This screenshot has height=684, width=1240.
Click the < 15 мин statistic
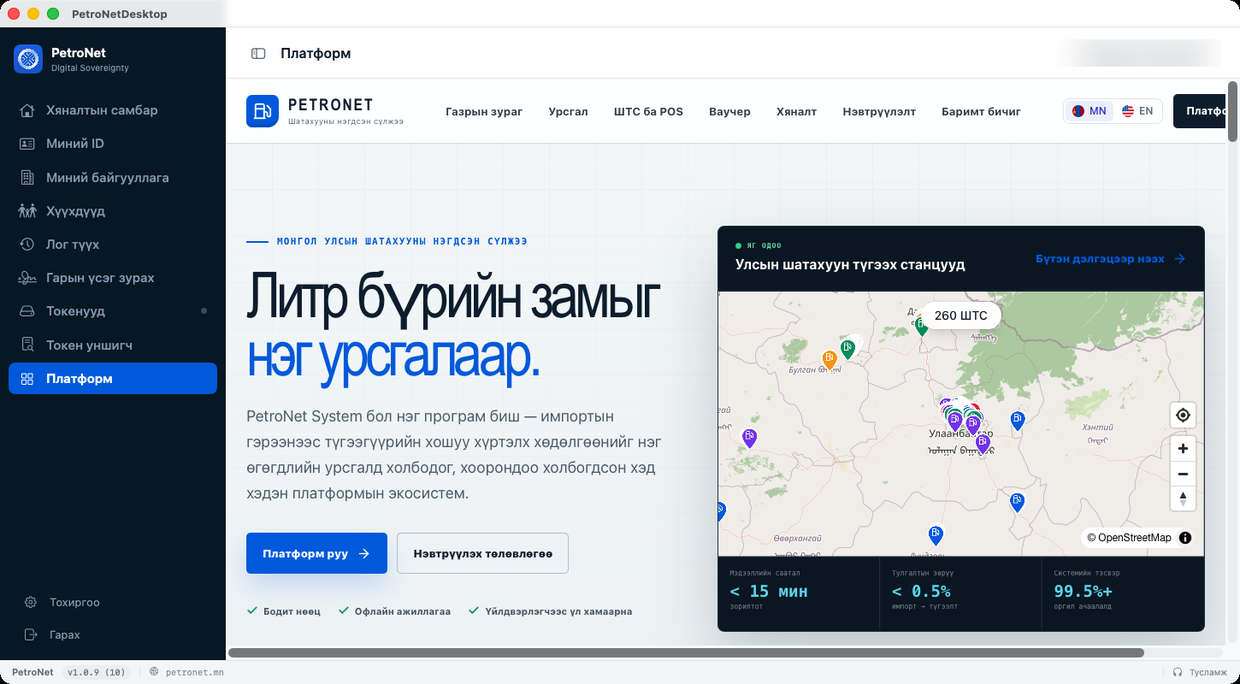point(769,591)
